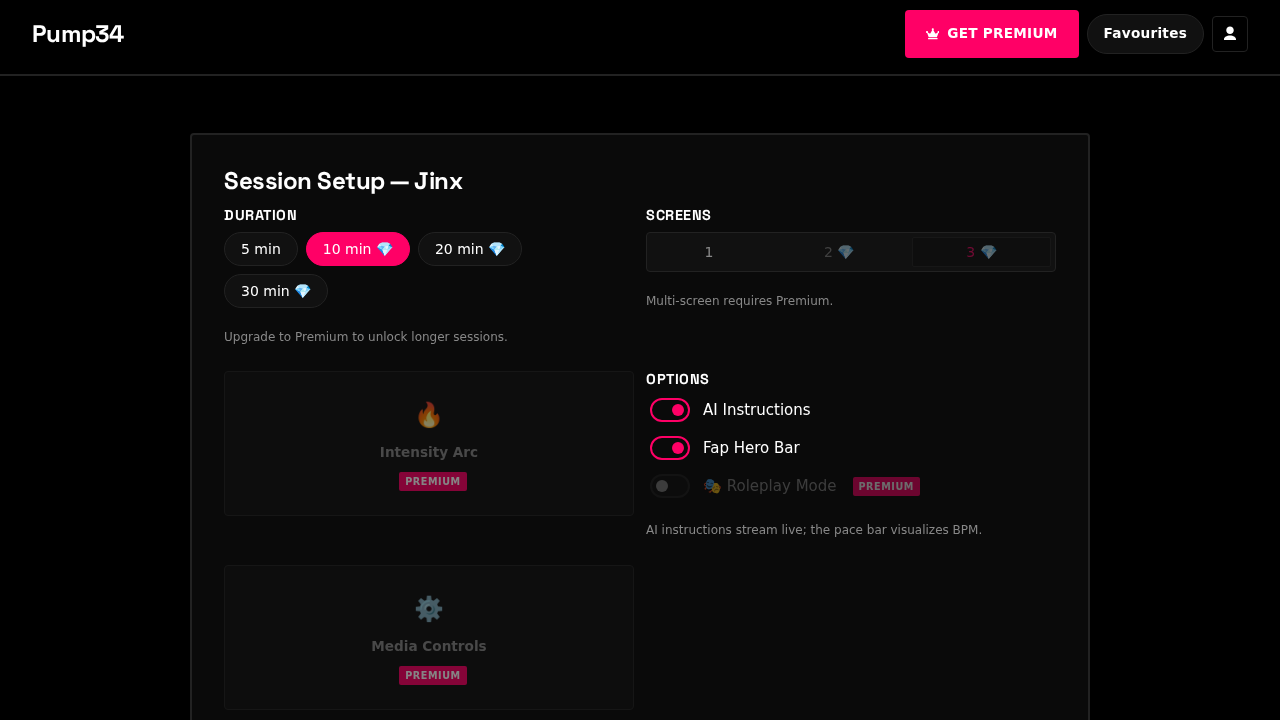Click the GET PREMIUM button
The height and width of the screenshot is (720, 1280).
click(992, 34)
